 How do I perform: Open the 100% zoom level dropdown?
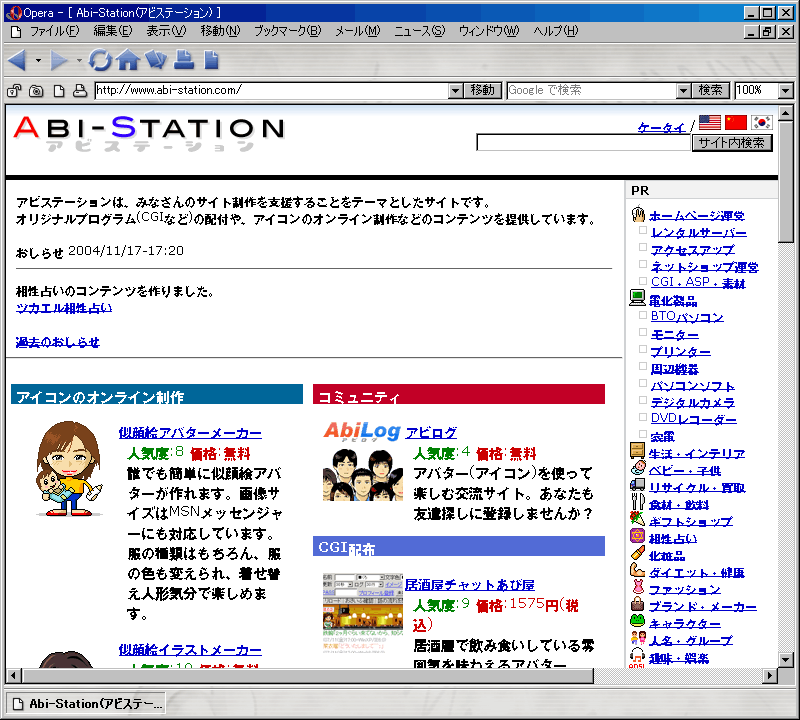(786, 91)
